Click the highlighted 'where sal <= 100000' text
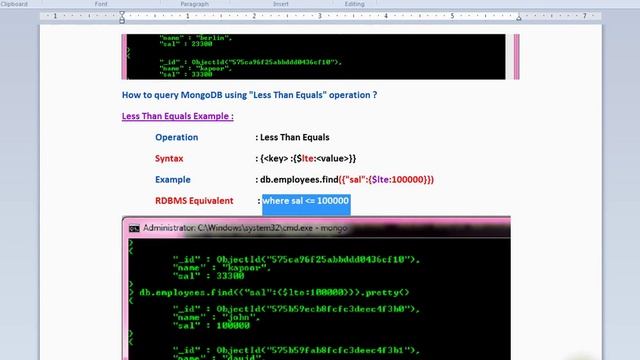Viewport: 640px width, 360px height. coord(306,201)
